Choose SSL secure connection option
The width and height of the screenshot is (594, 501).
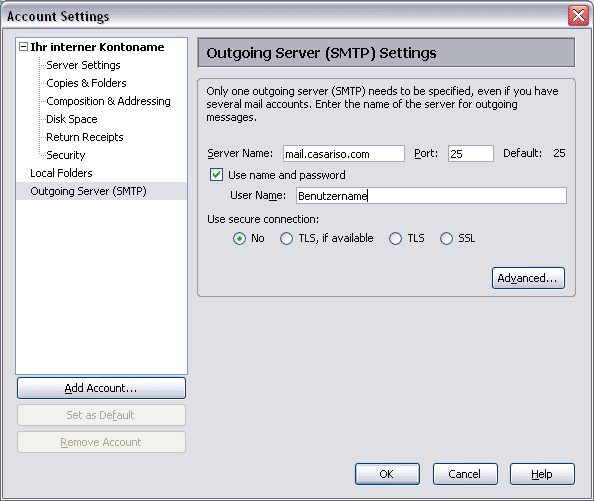(x=446, y=239)
